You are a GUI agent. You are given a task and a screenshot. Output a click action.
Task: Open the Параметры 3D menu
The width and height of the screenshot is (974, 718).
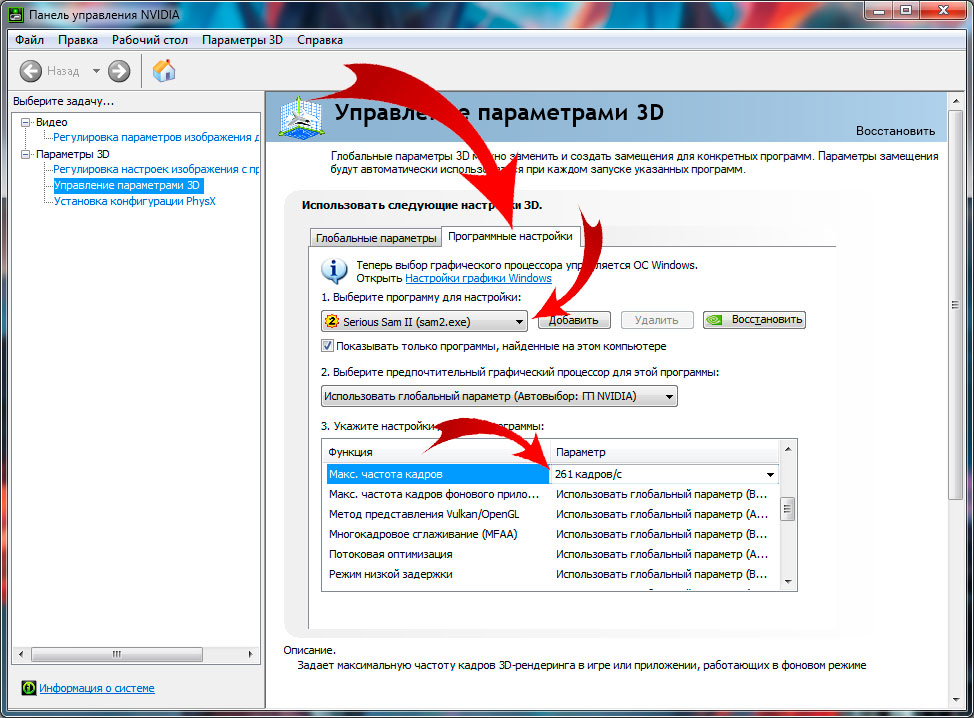pyautogui.click(x=242, y=40)
